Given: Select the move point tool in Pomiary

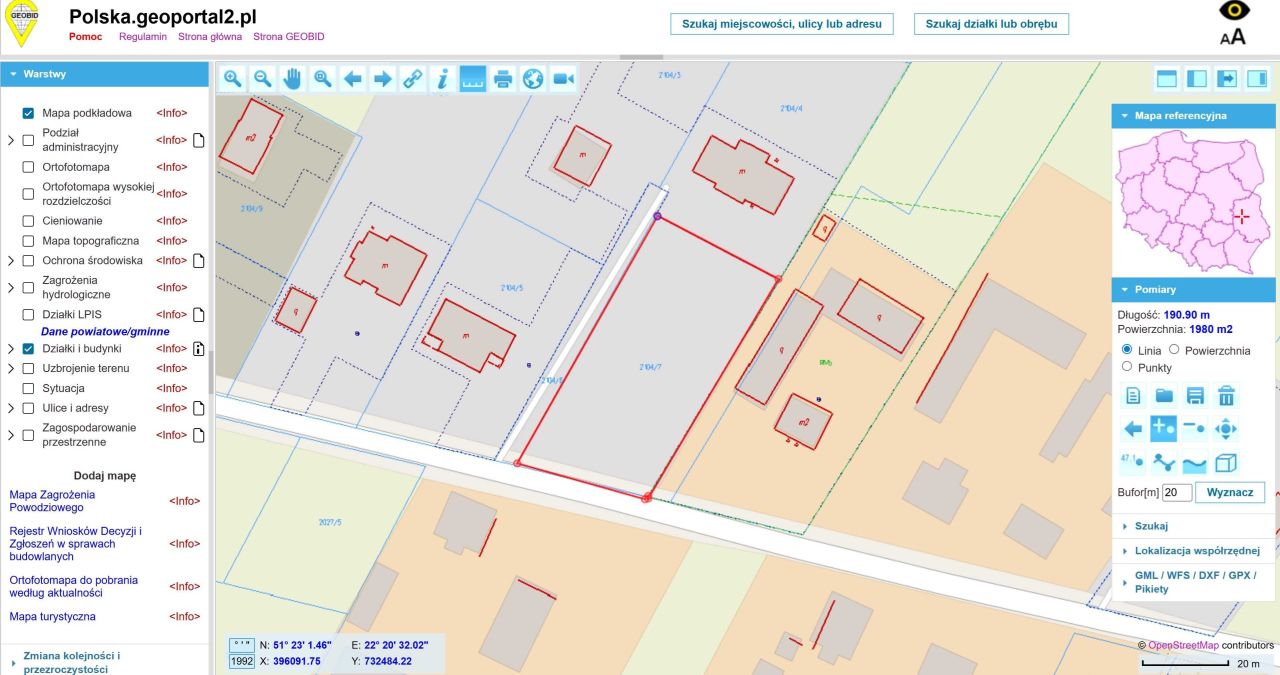Looking at the screenshot, I should 1226,429.
